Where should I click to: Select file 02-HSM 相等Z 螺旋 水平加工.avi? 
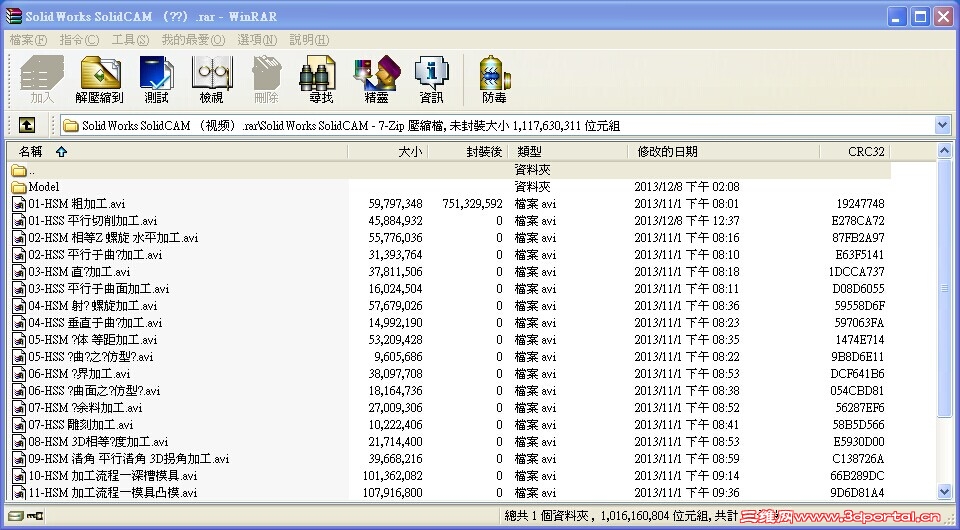[113, 238]
